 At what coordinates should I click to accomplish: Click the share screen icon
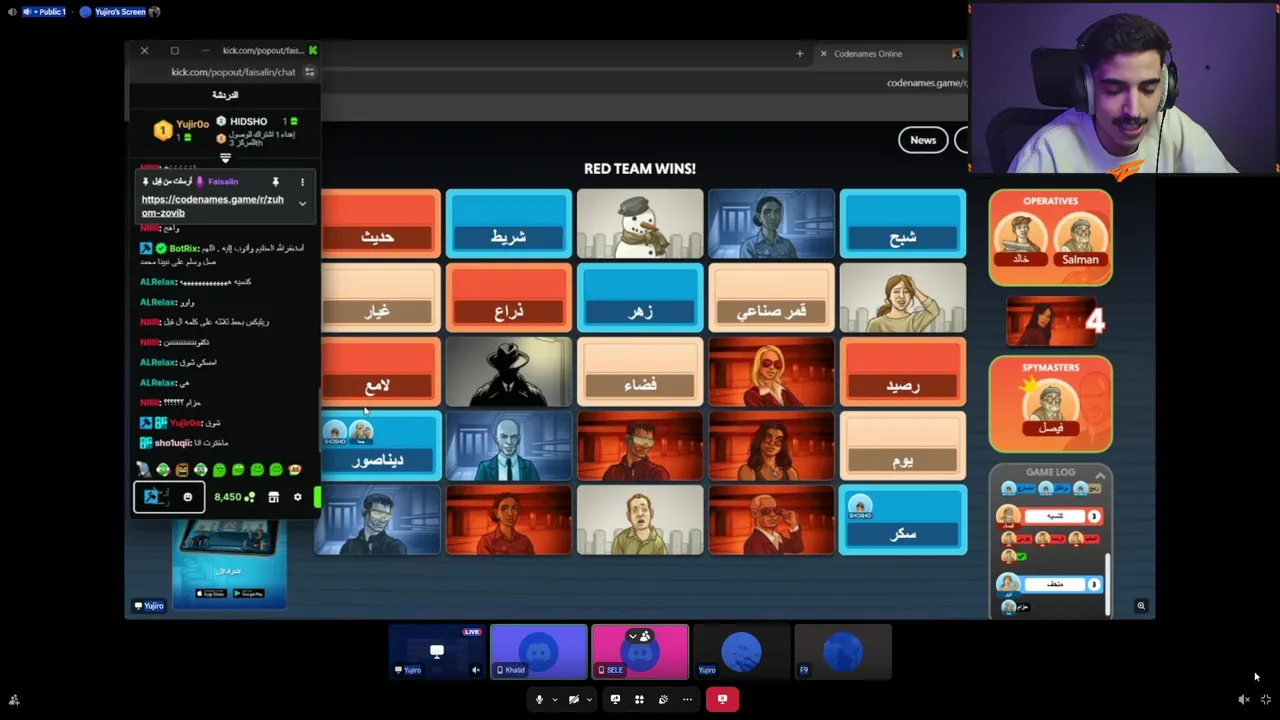click(615, 699)
